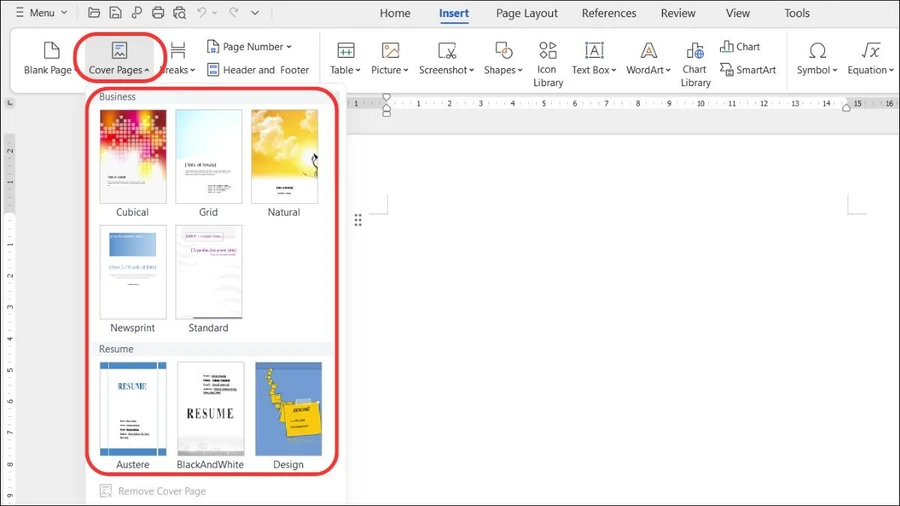Click the ruler tab selector corner icon
Image resolution: width=900 pixels, height=506 pixels.
[x=9, y=103]
